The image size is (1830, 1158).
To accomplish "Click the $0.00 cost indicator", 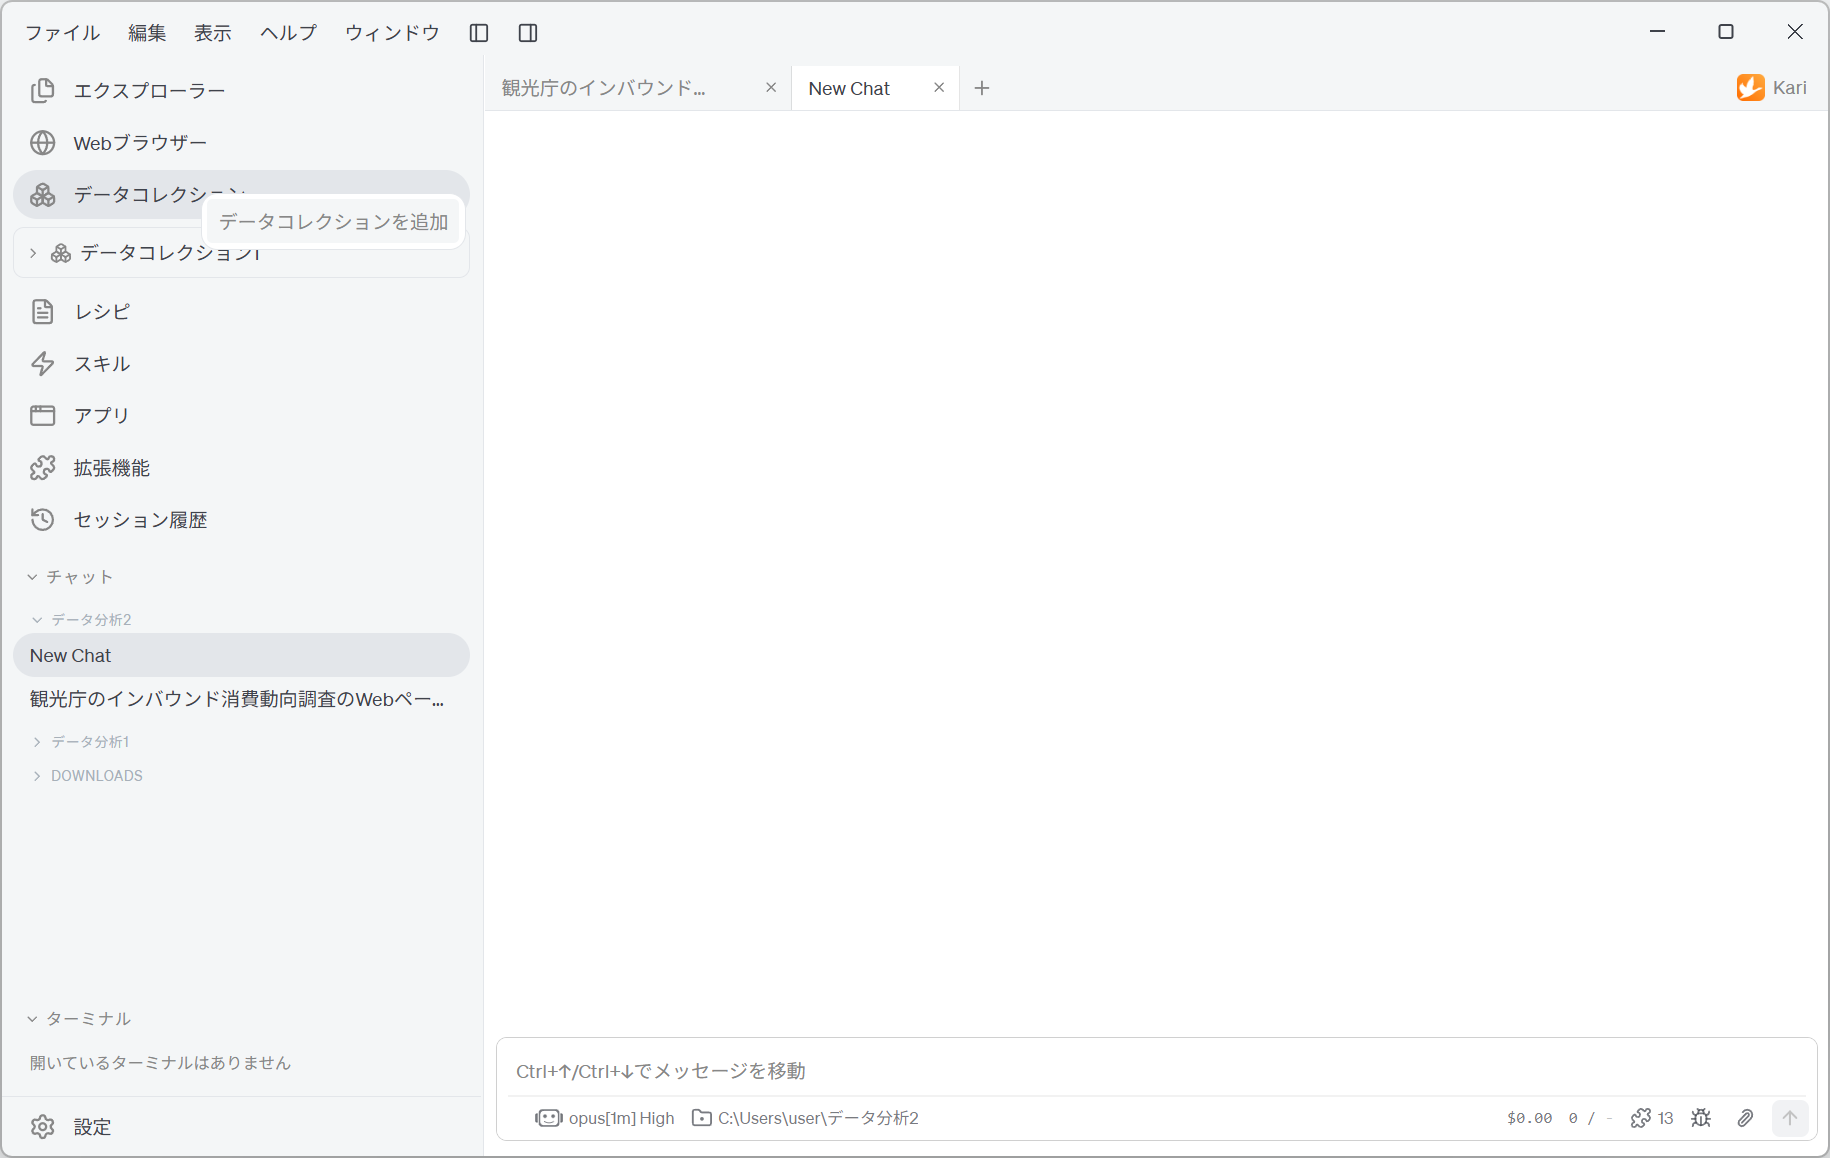I will click(1530, 1118).
